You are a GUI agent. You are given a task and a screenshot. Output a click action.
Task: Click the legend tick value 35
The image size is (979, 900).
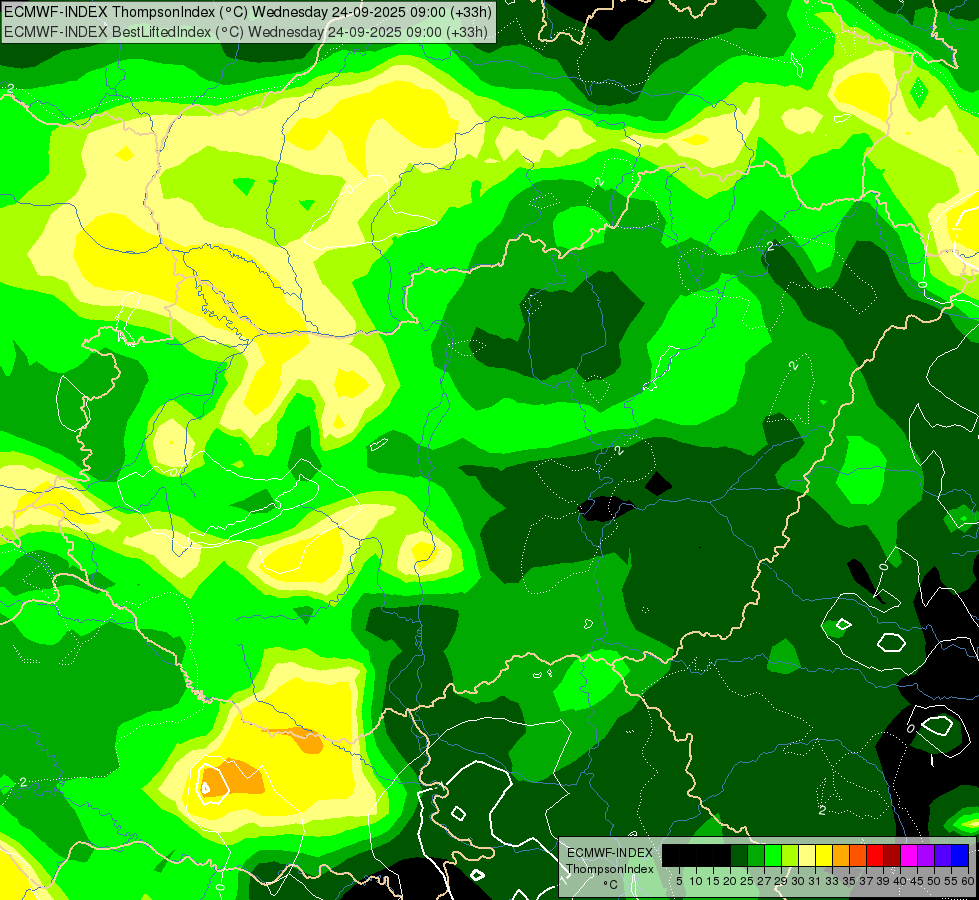coord(849,881)
